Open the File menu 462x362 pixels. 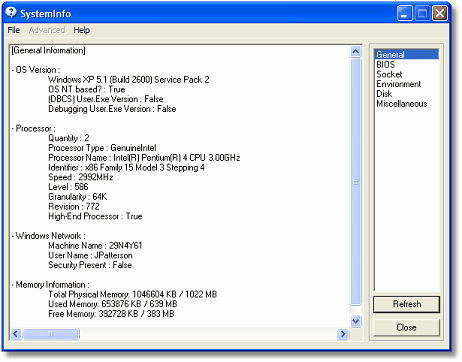tap(14, 30)
